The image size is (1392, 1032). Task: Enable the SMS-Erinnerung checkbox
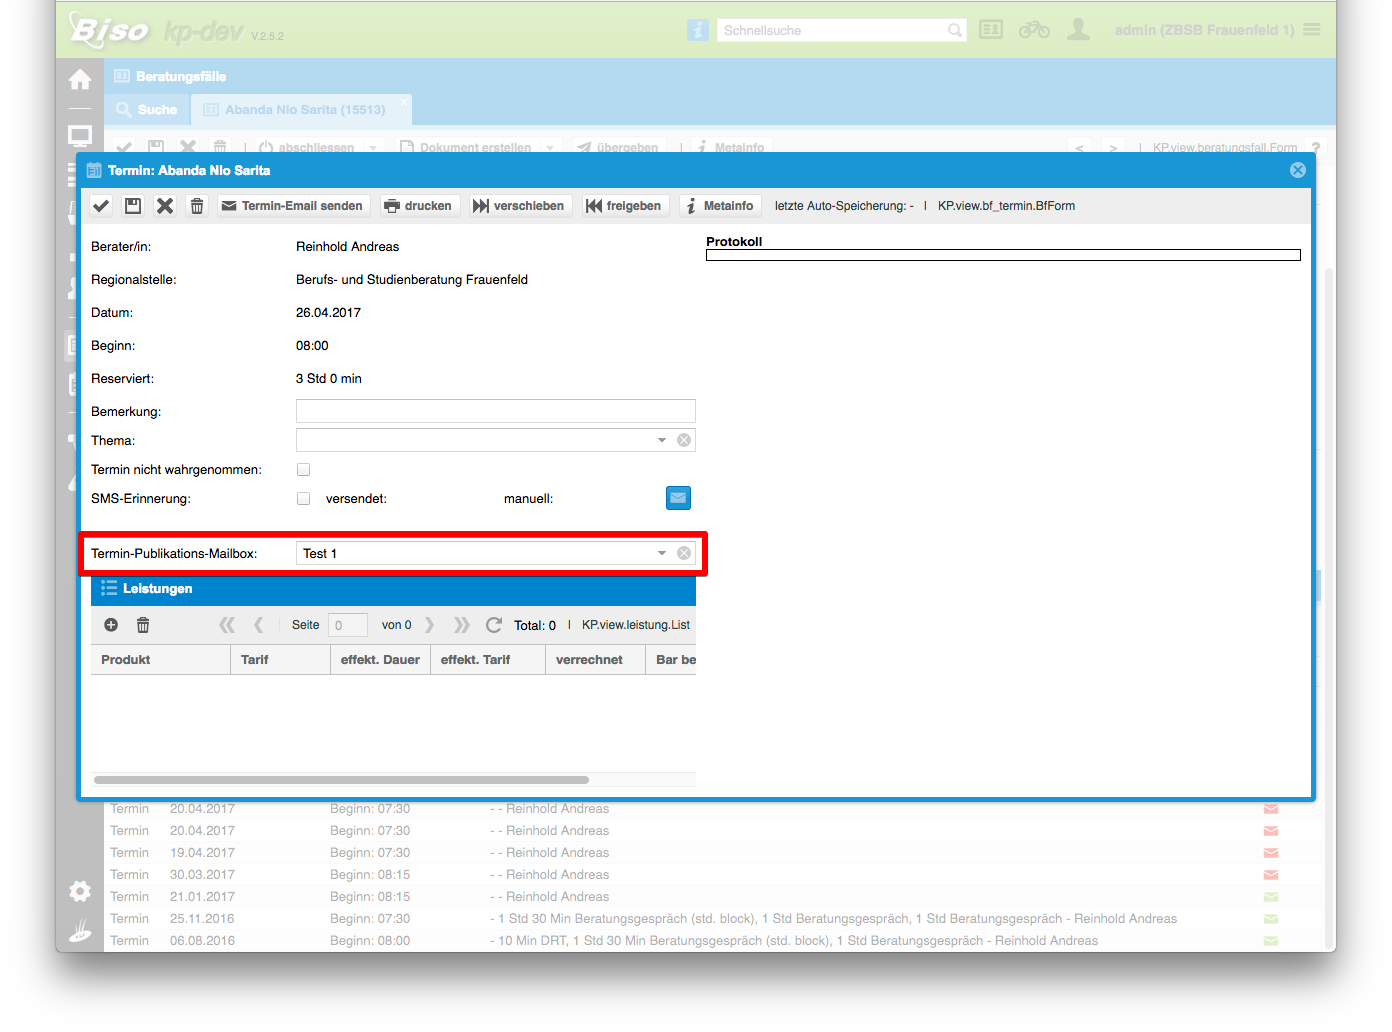pos(303,498)
